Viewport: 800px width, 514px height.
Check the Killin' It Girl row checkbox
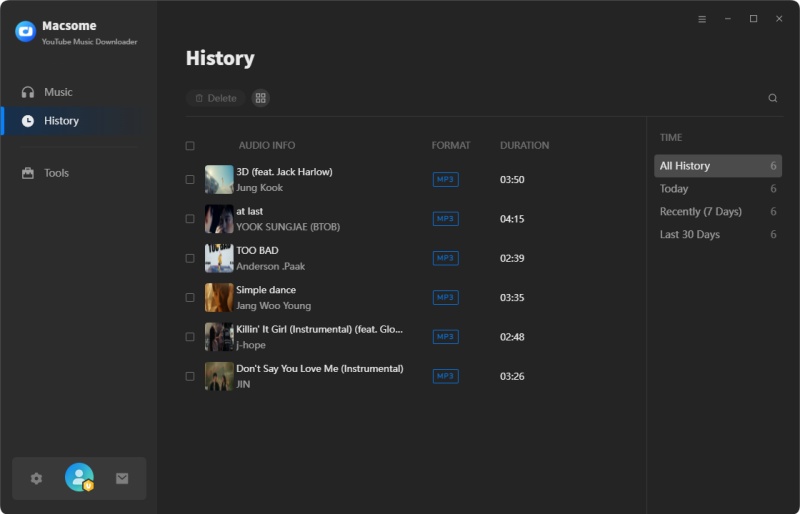[190, 337]
